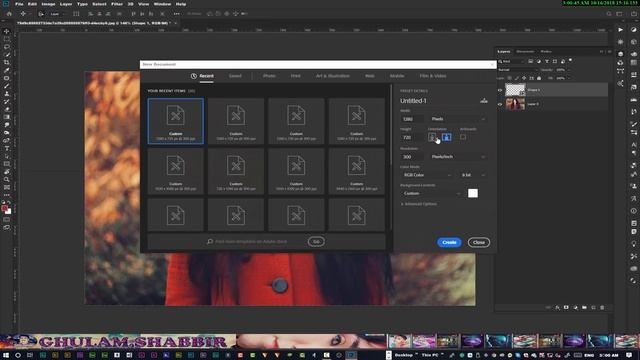Click the Shape 1 layer thumbnail
Viewport: 640px width, 360px height.
click(x=515, y=90)
